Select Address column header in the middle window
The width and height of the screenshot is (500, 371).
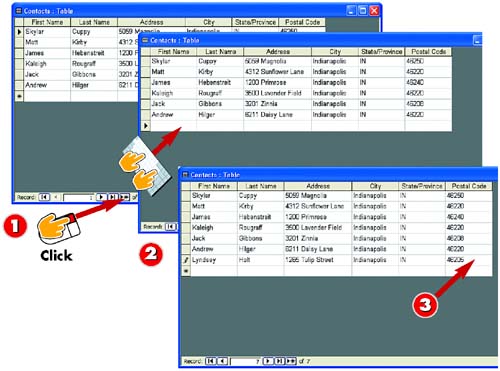click(x=278, y=52)
